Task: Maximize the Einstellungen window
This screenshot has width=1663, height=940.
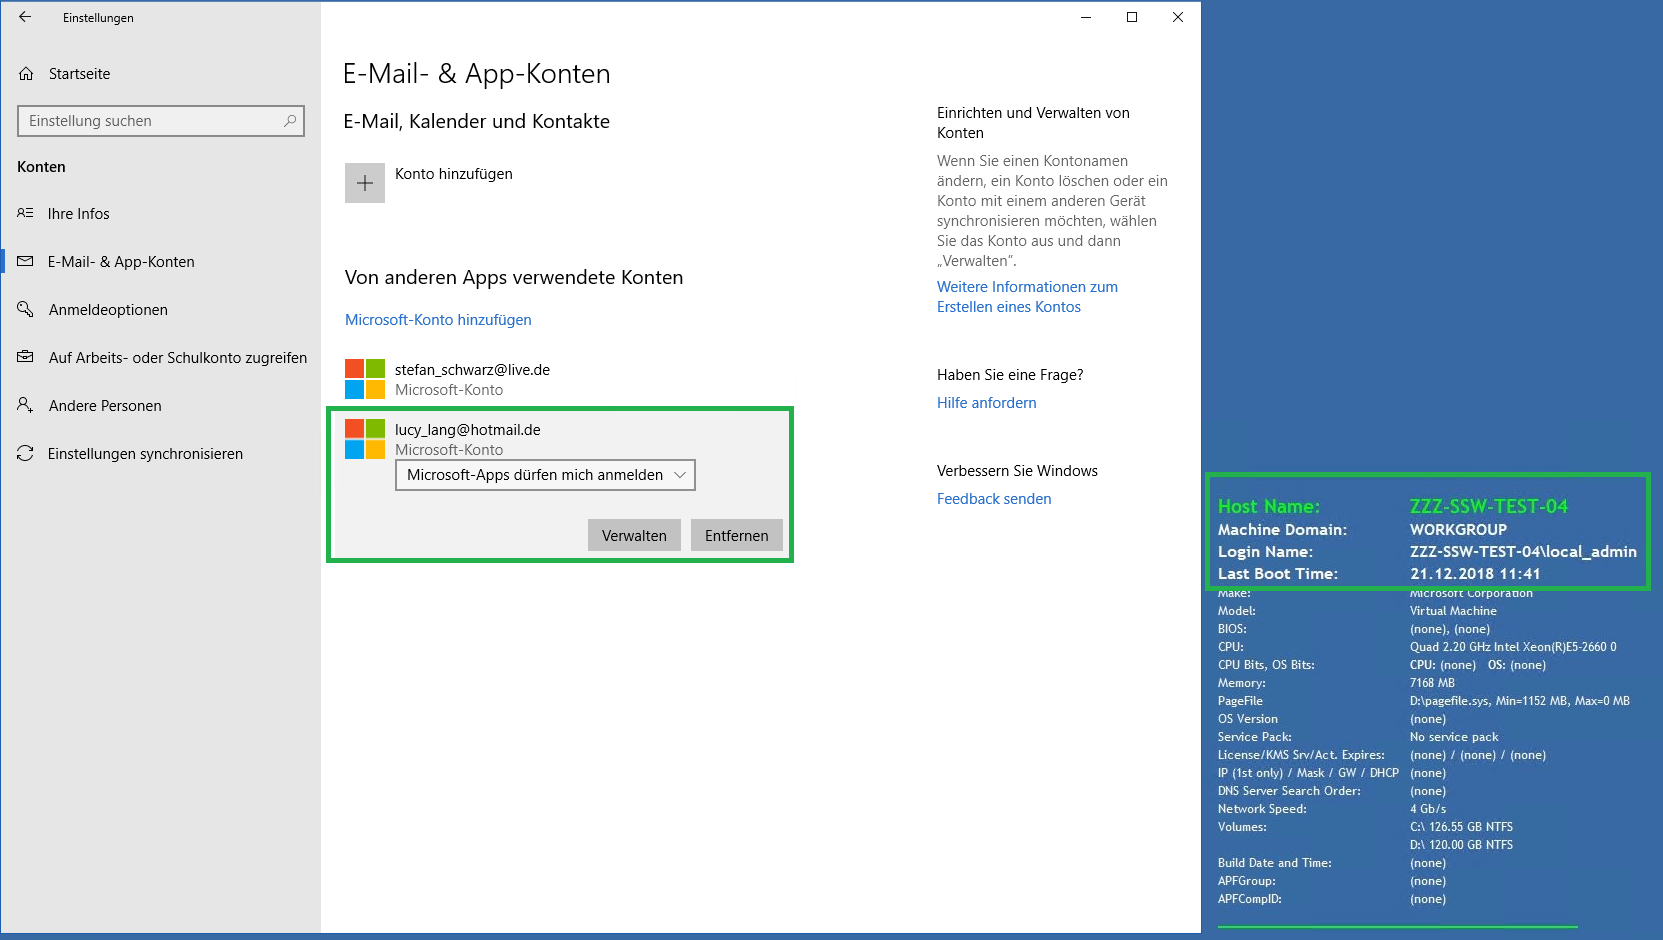Action: coord(1132,17)
